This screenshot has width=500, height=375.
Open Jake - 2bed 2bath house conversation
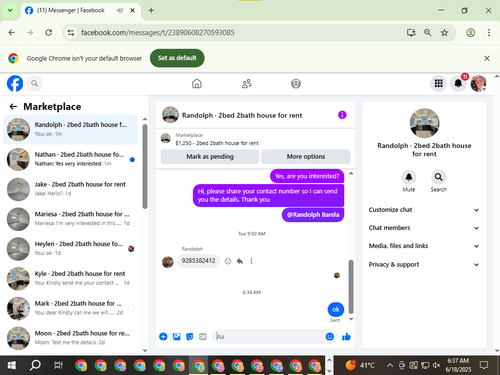click(x=71, y=189)
